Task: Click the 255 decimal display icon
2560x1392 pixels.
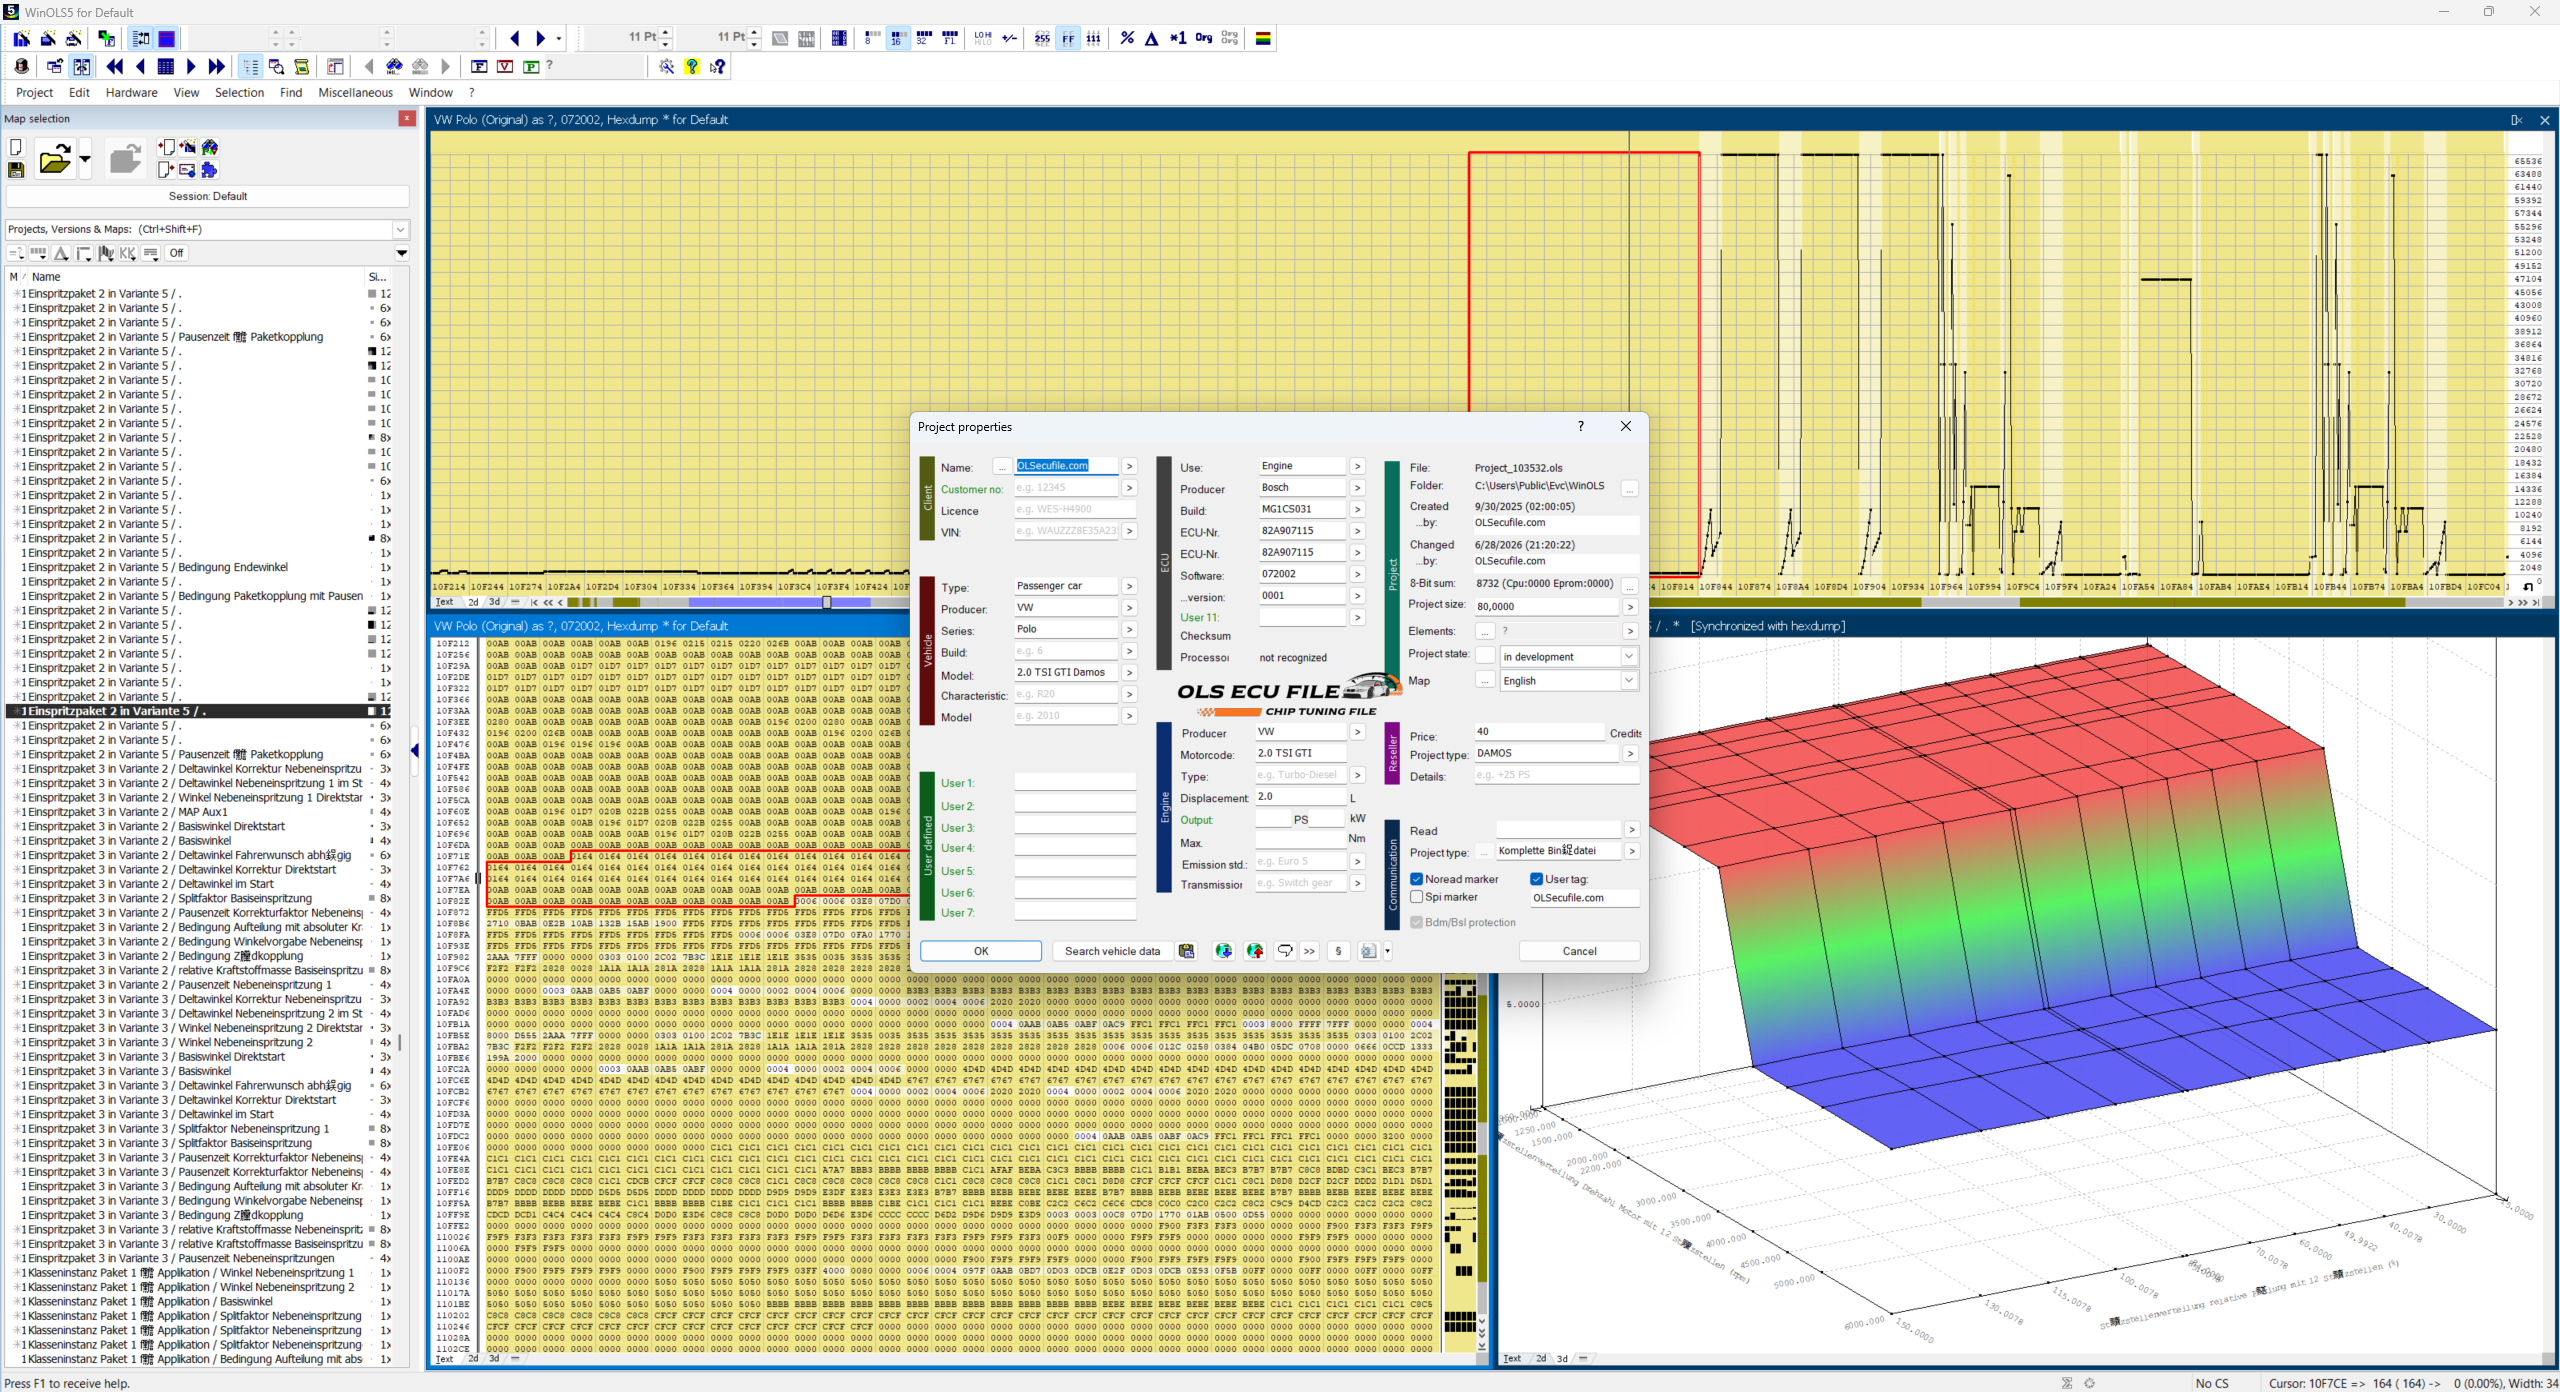Action: 1042,38
